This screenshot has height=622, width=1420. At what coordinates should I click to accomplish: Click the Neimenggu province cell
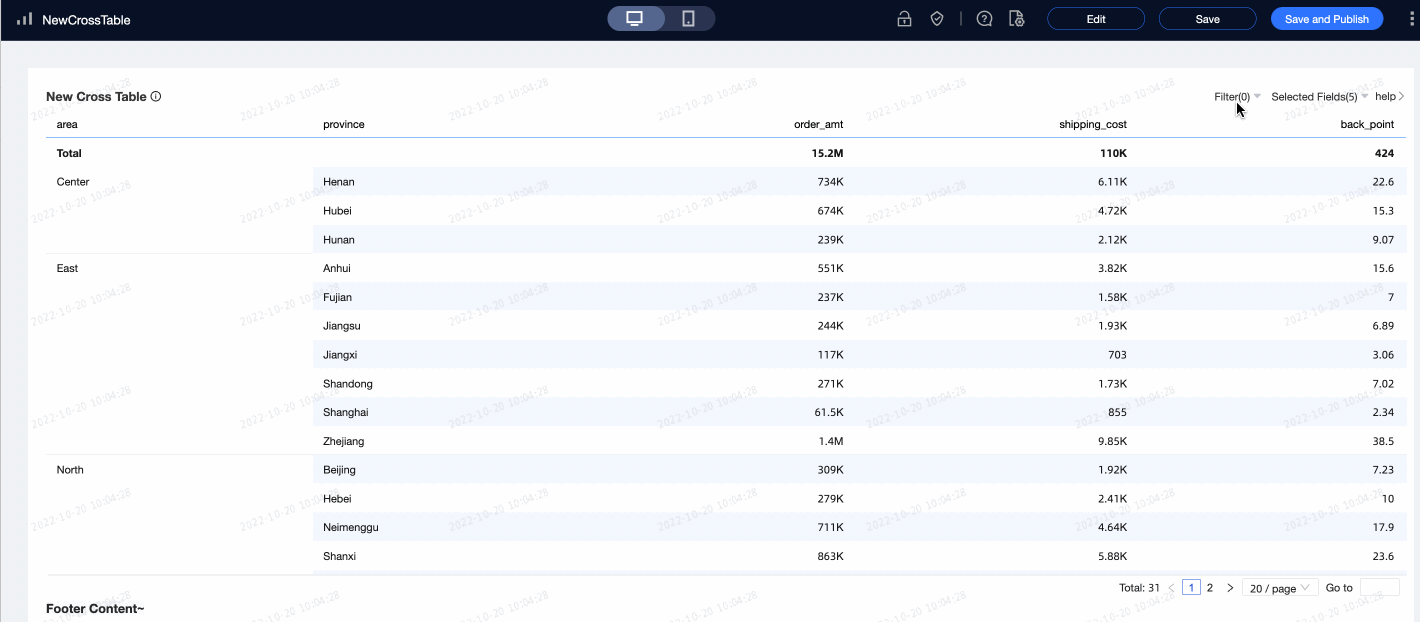(351, 527)
